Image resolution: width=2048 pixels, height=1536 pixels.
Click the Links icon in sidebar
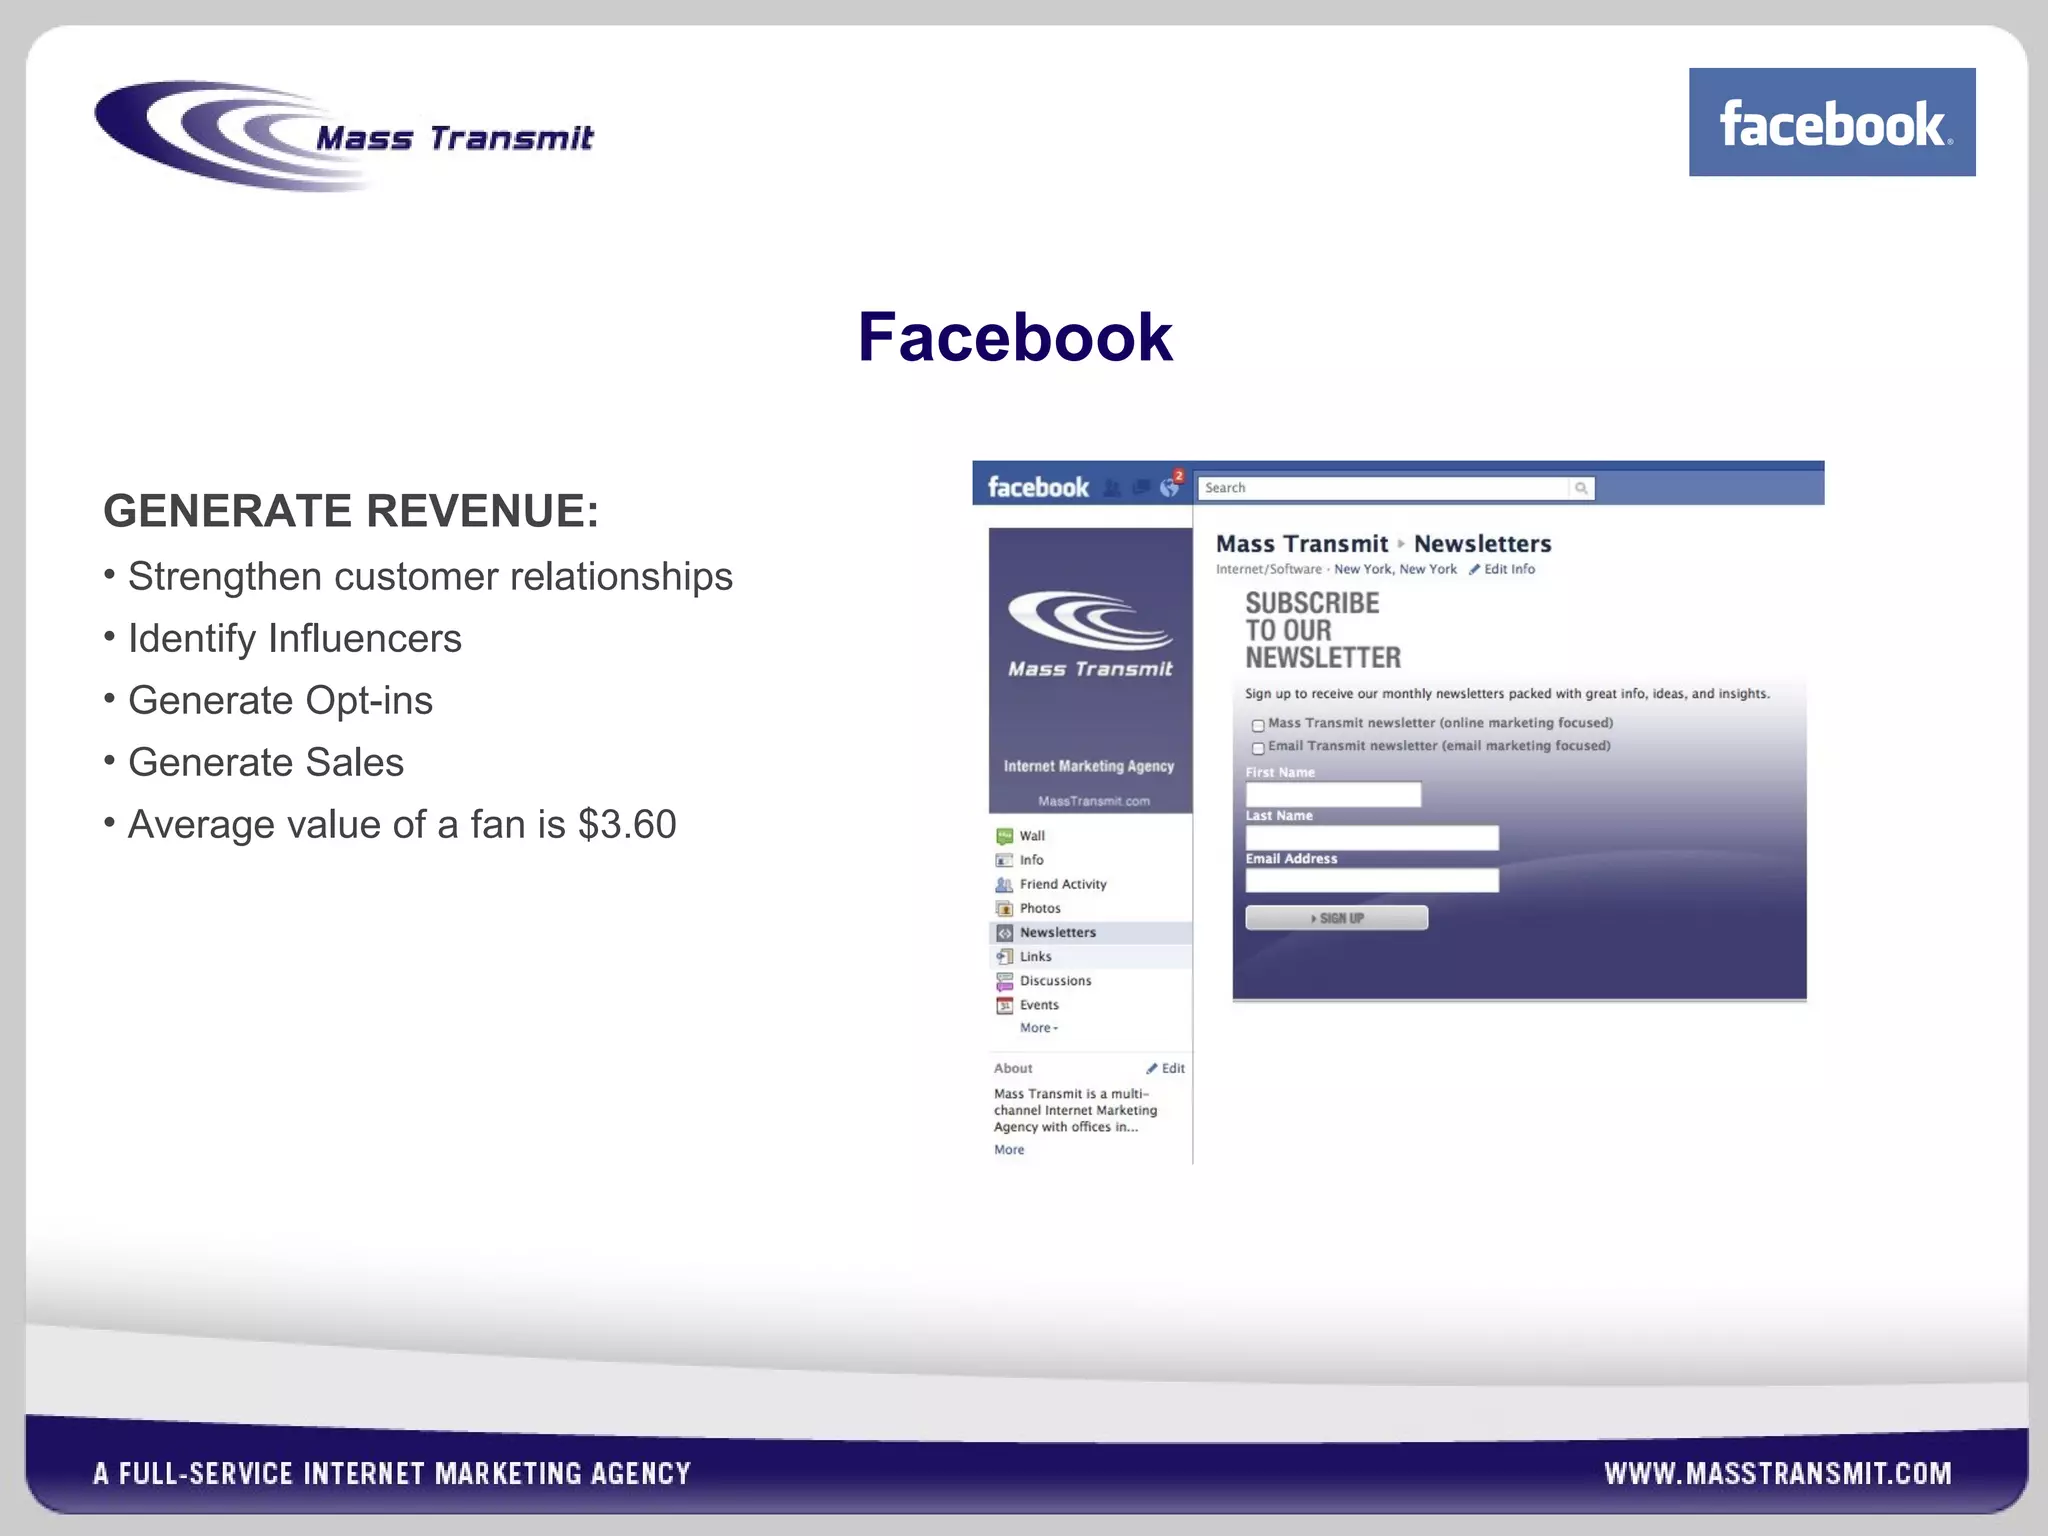coord(1004,957)
